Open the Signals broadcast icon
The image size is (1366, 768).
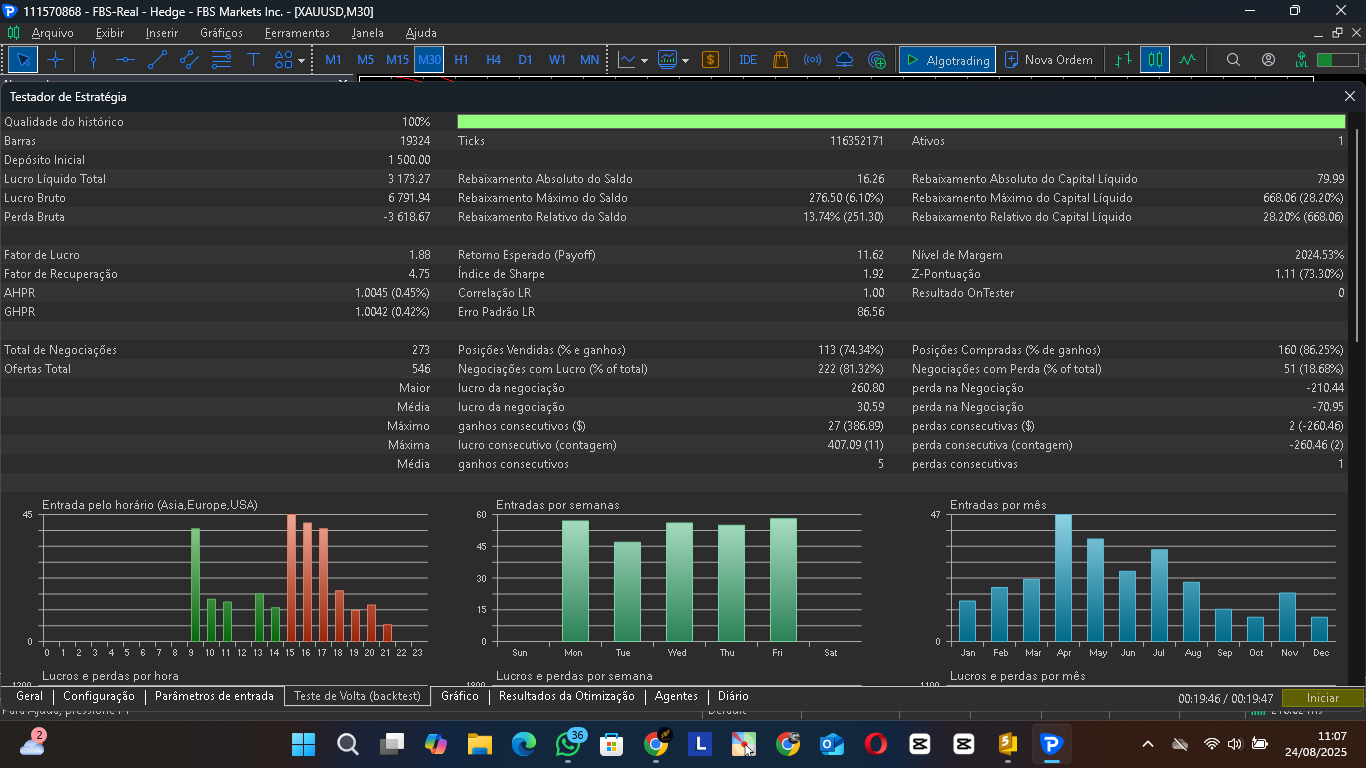[812, 60]
